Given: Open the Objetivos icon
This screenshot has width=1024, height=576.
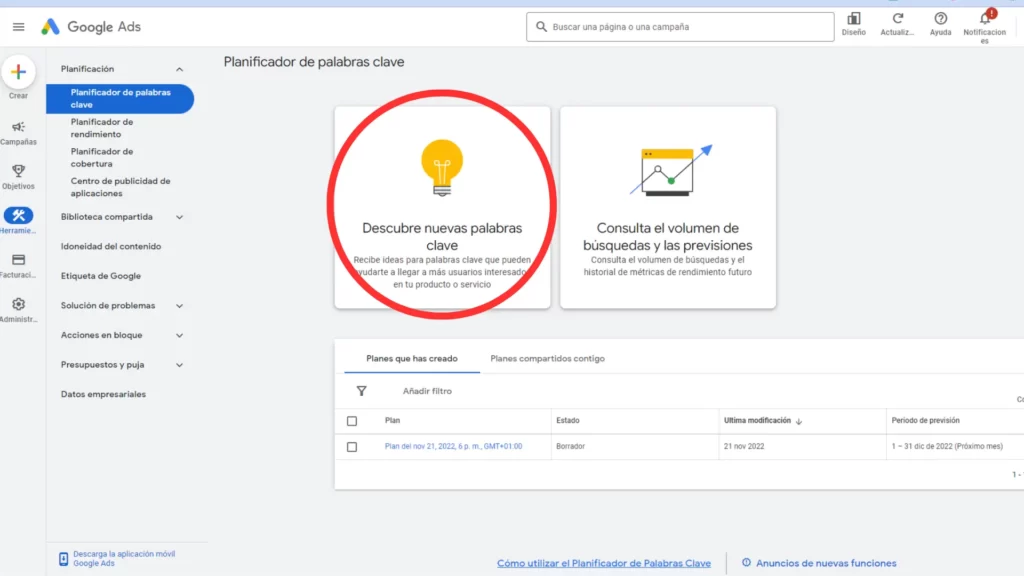Looking at the screenshot, I should tap(19, 170).
